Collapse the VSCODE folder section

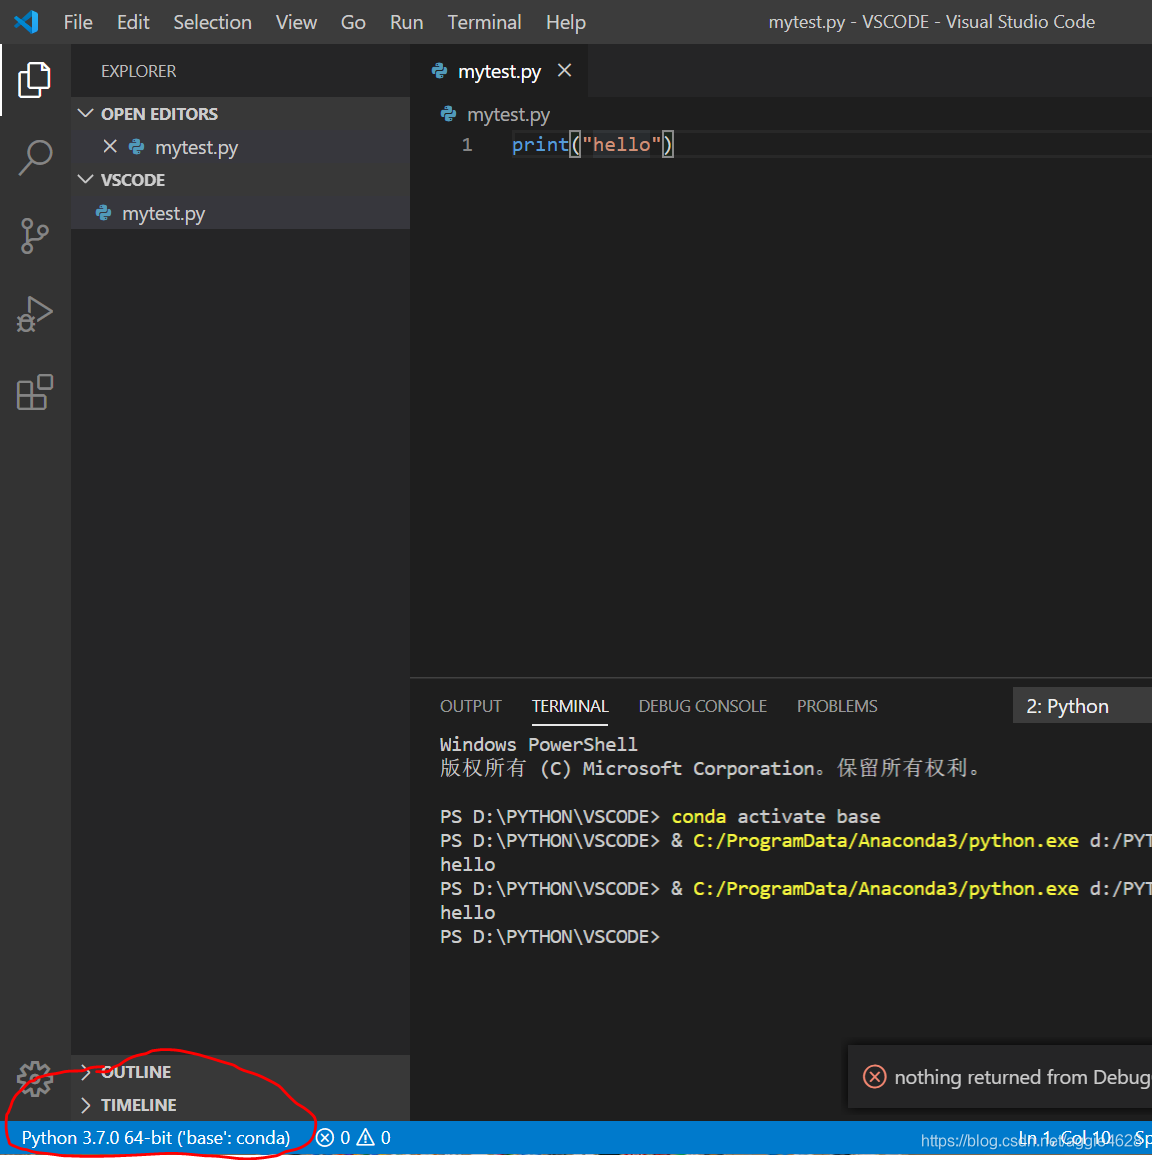[86, 179]
